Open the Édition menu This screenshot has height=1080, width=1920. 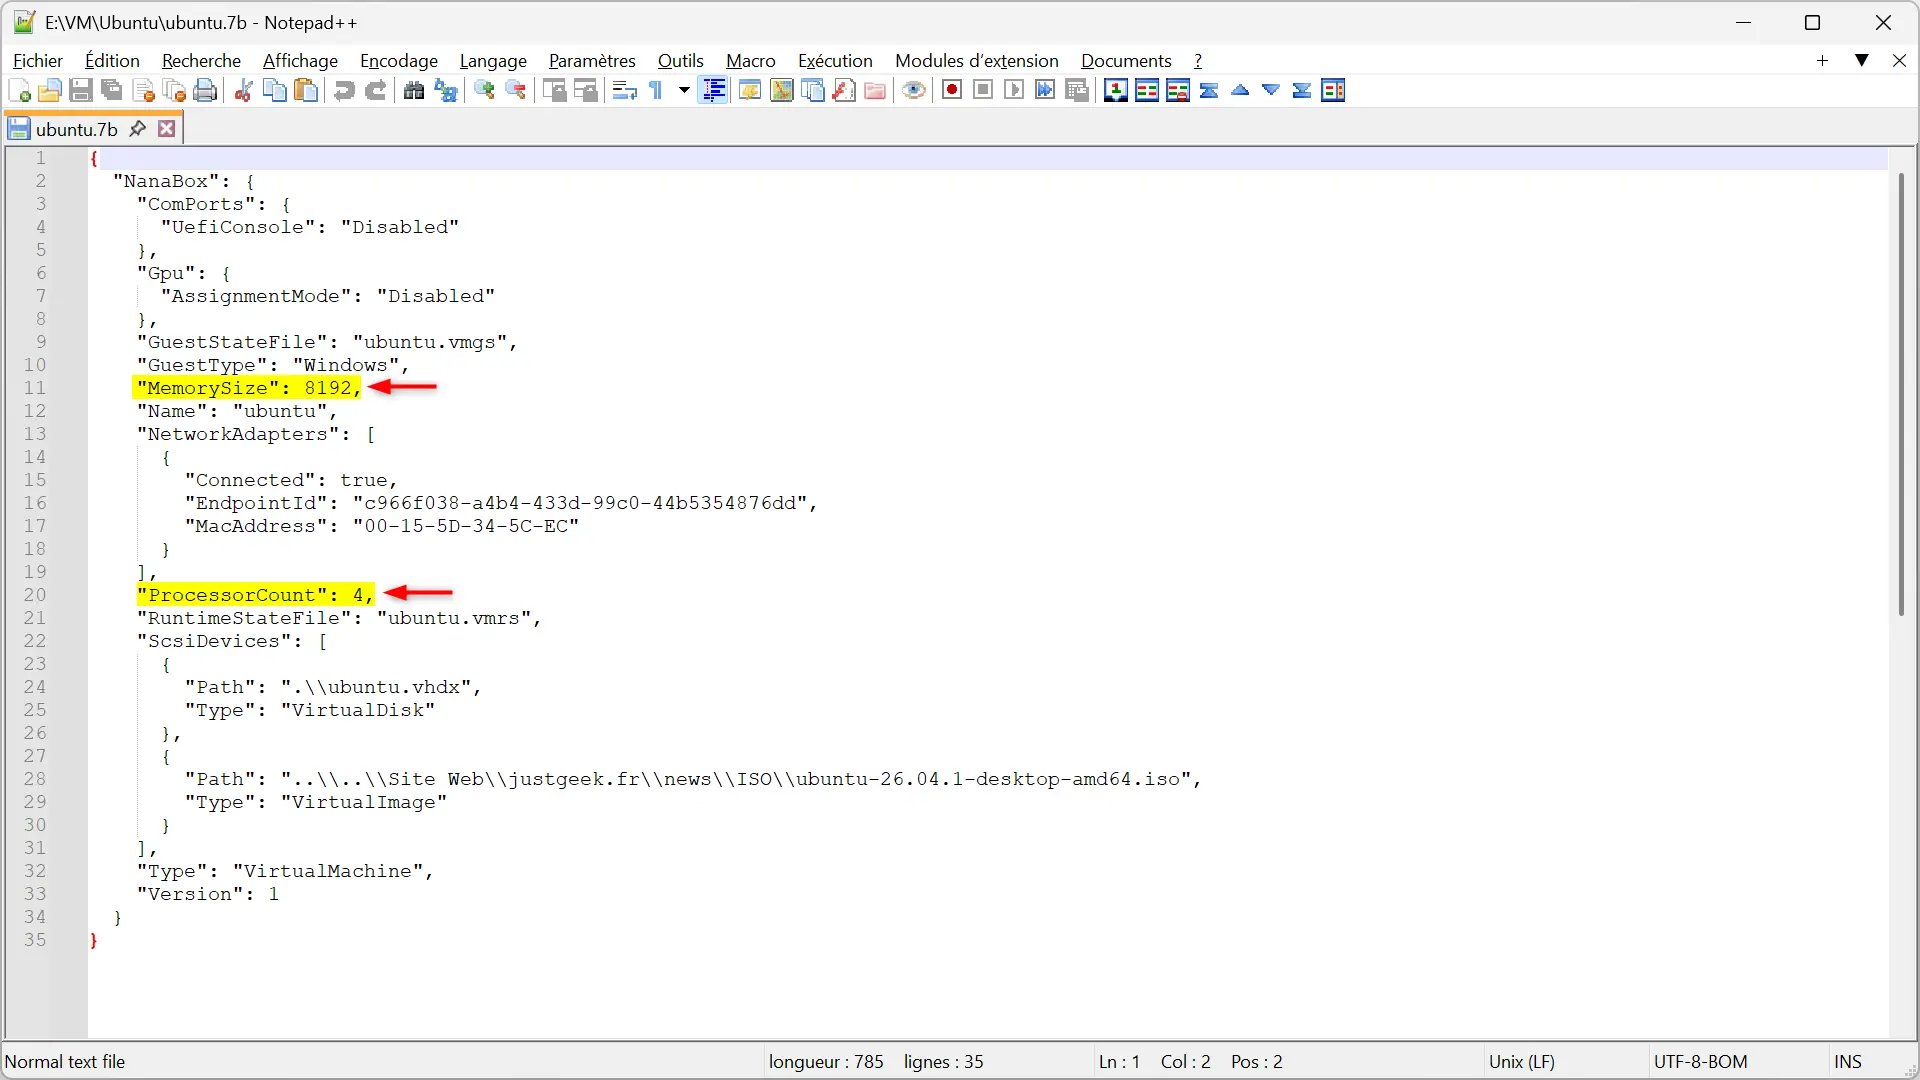click(x=112, y=61)
